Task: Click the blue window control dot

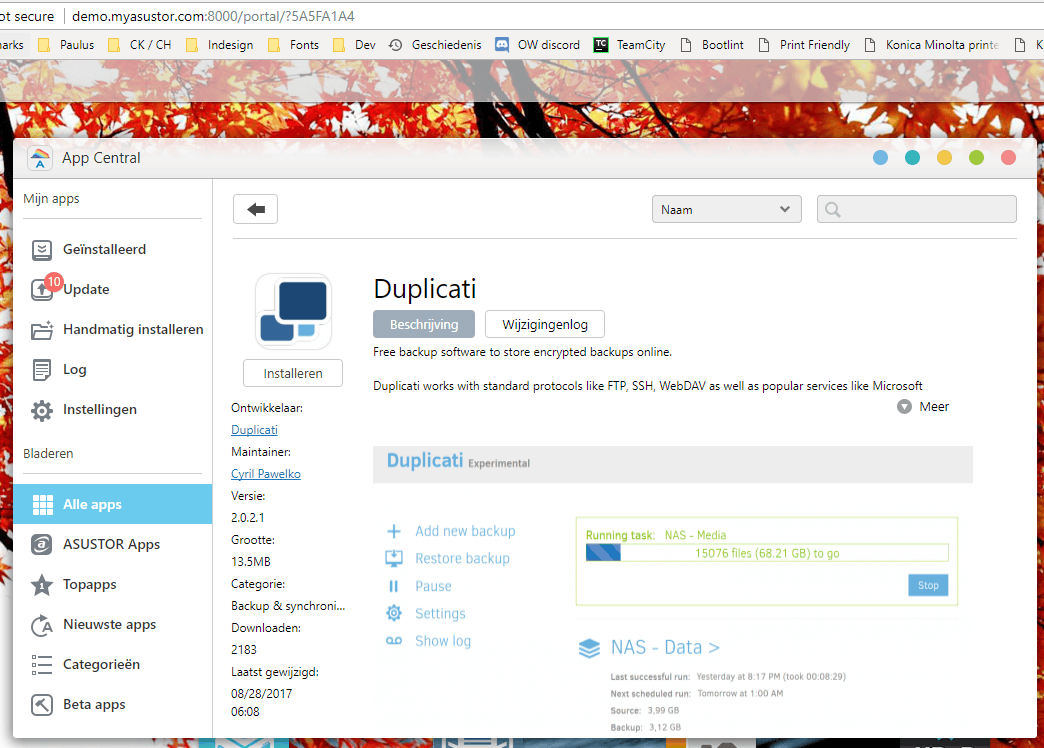Action: [x=880, y=158]
